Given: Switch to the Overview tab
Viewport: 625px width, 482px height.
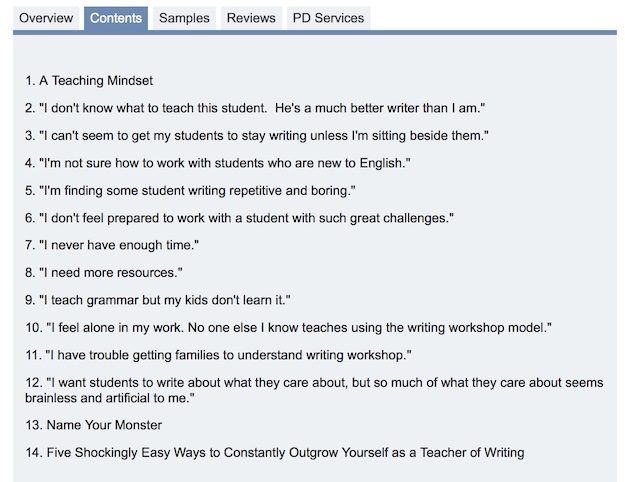Looking at the screenshot, I should pyautogui.click(x=46, y=18).
